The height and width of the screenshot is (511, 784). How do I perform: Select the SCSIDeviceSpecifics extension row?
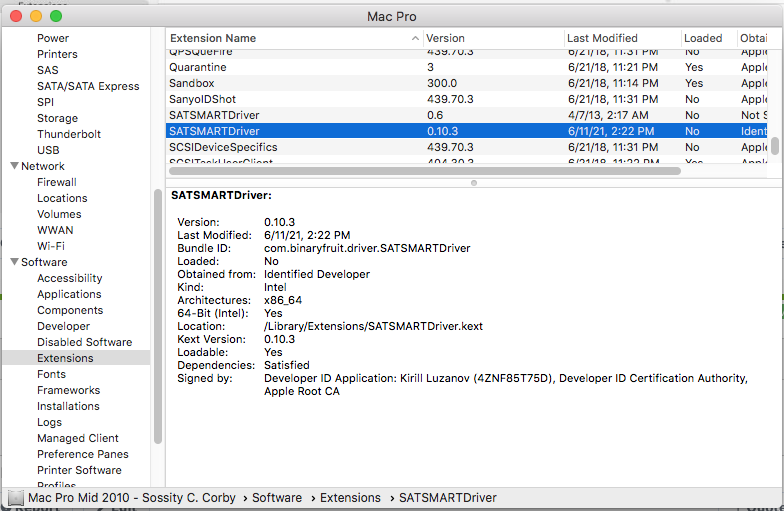pyautogui.click(x=466, y=147)
